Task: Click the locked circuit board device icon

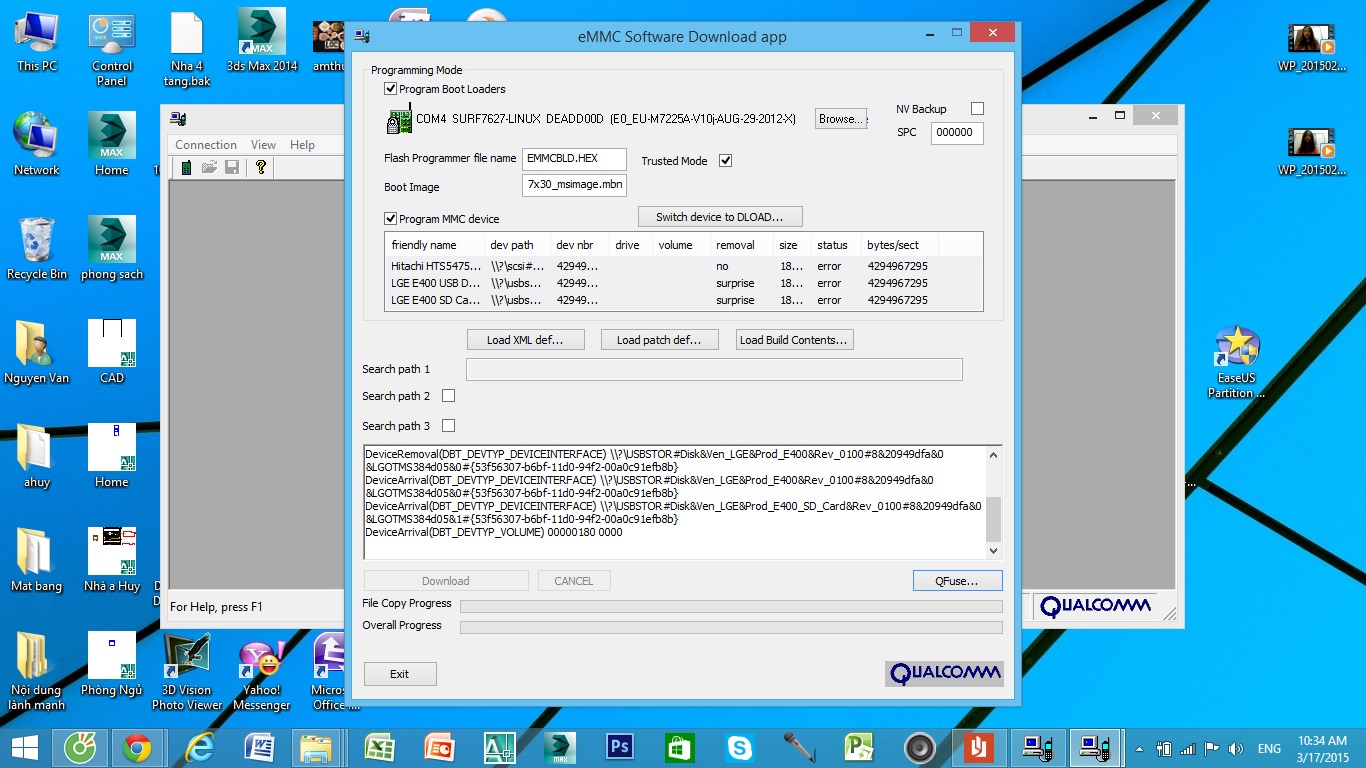Action: click(x=398, y=120)
